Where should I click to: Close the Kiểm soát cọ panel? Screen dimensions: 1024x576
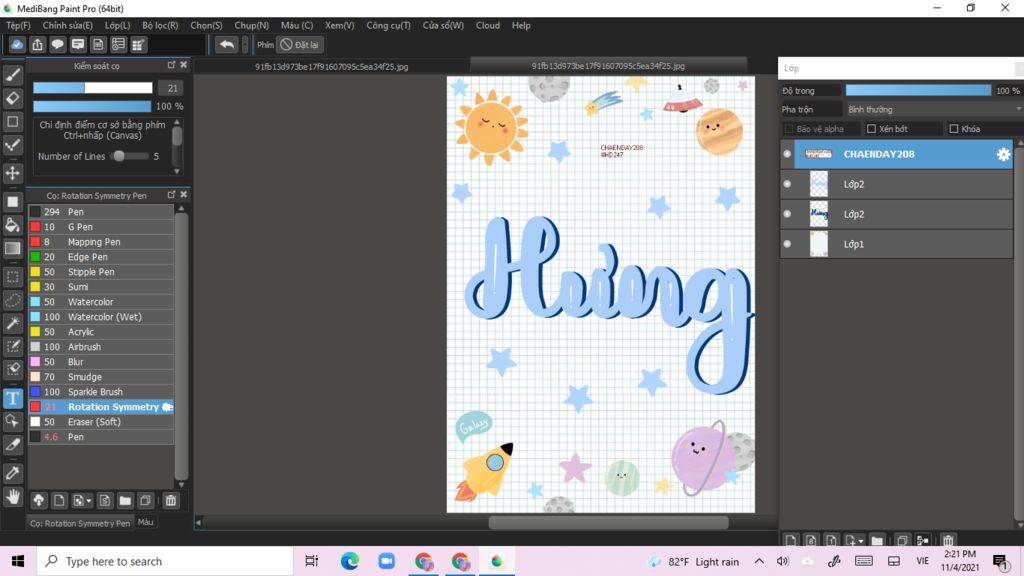pos(184,65)
